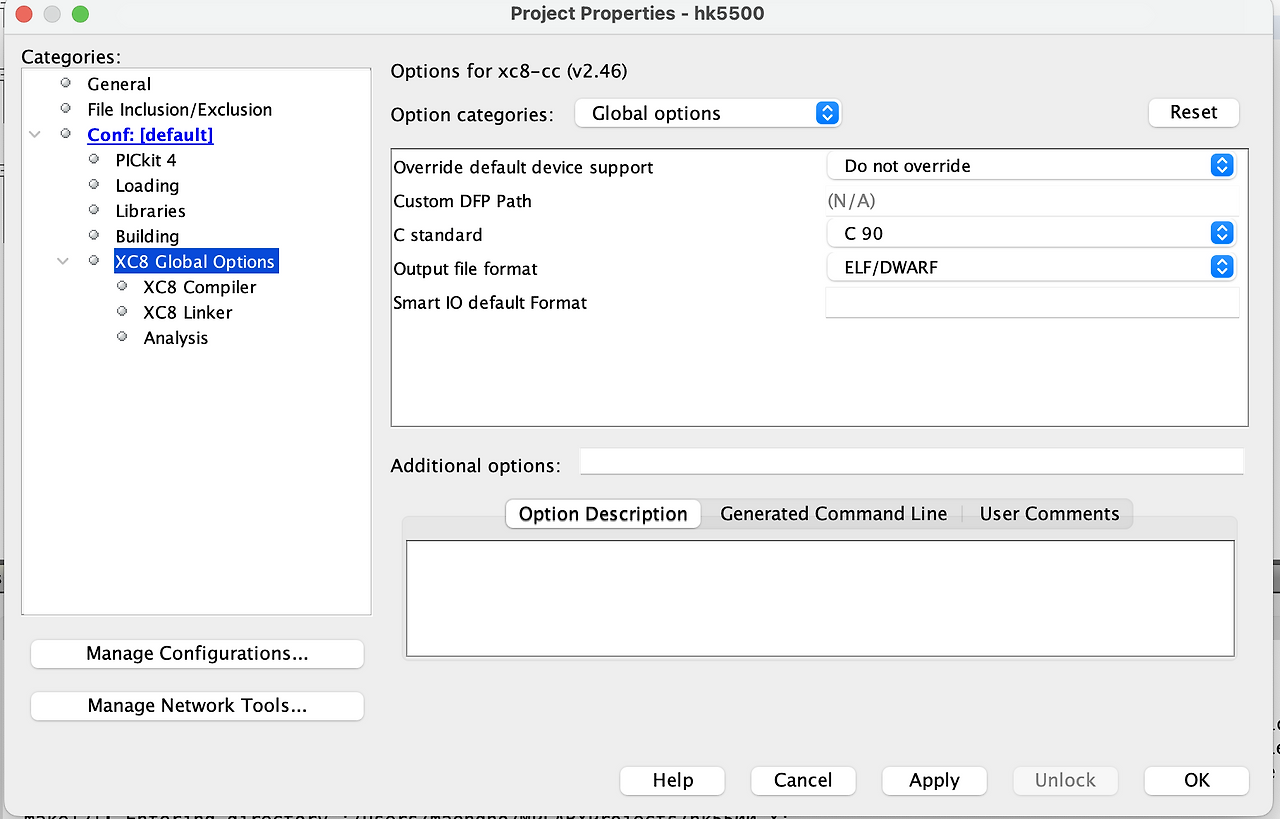Collapse the XC8 Global Options node
Image resolution: width=1280 pixels, height=819 pixels.
(x=62, y=260)
